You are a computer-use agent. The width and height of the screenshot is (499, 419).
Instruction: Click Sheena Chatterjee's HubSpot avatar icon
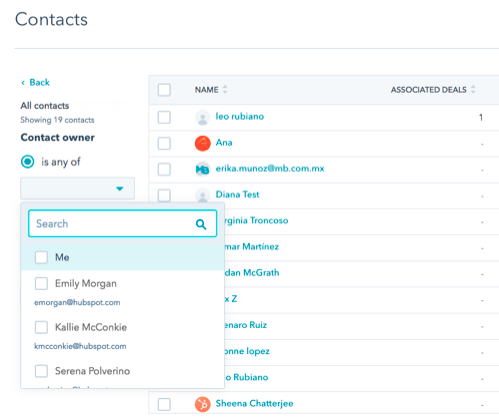[x=202, y=404]
